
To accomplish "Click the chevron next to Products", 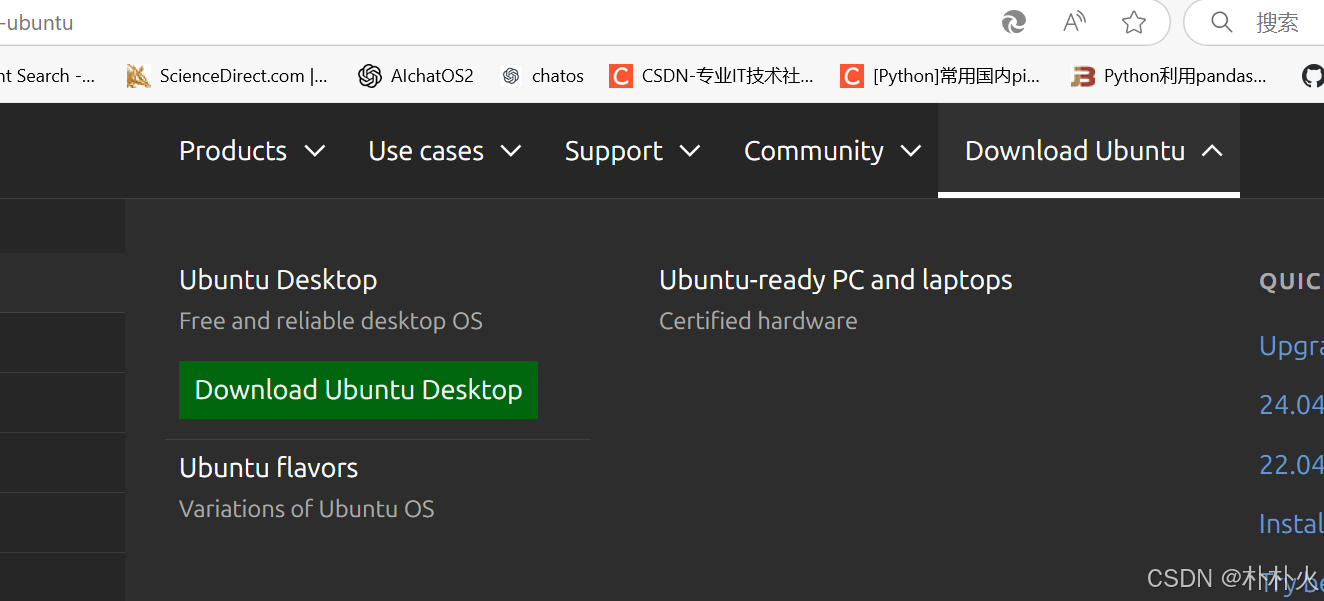I will [315, 151].
